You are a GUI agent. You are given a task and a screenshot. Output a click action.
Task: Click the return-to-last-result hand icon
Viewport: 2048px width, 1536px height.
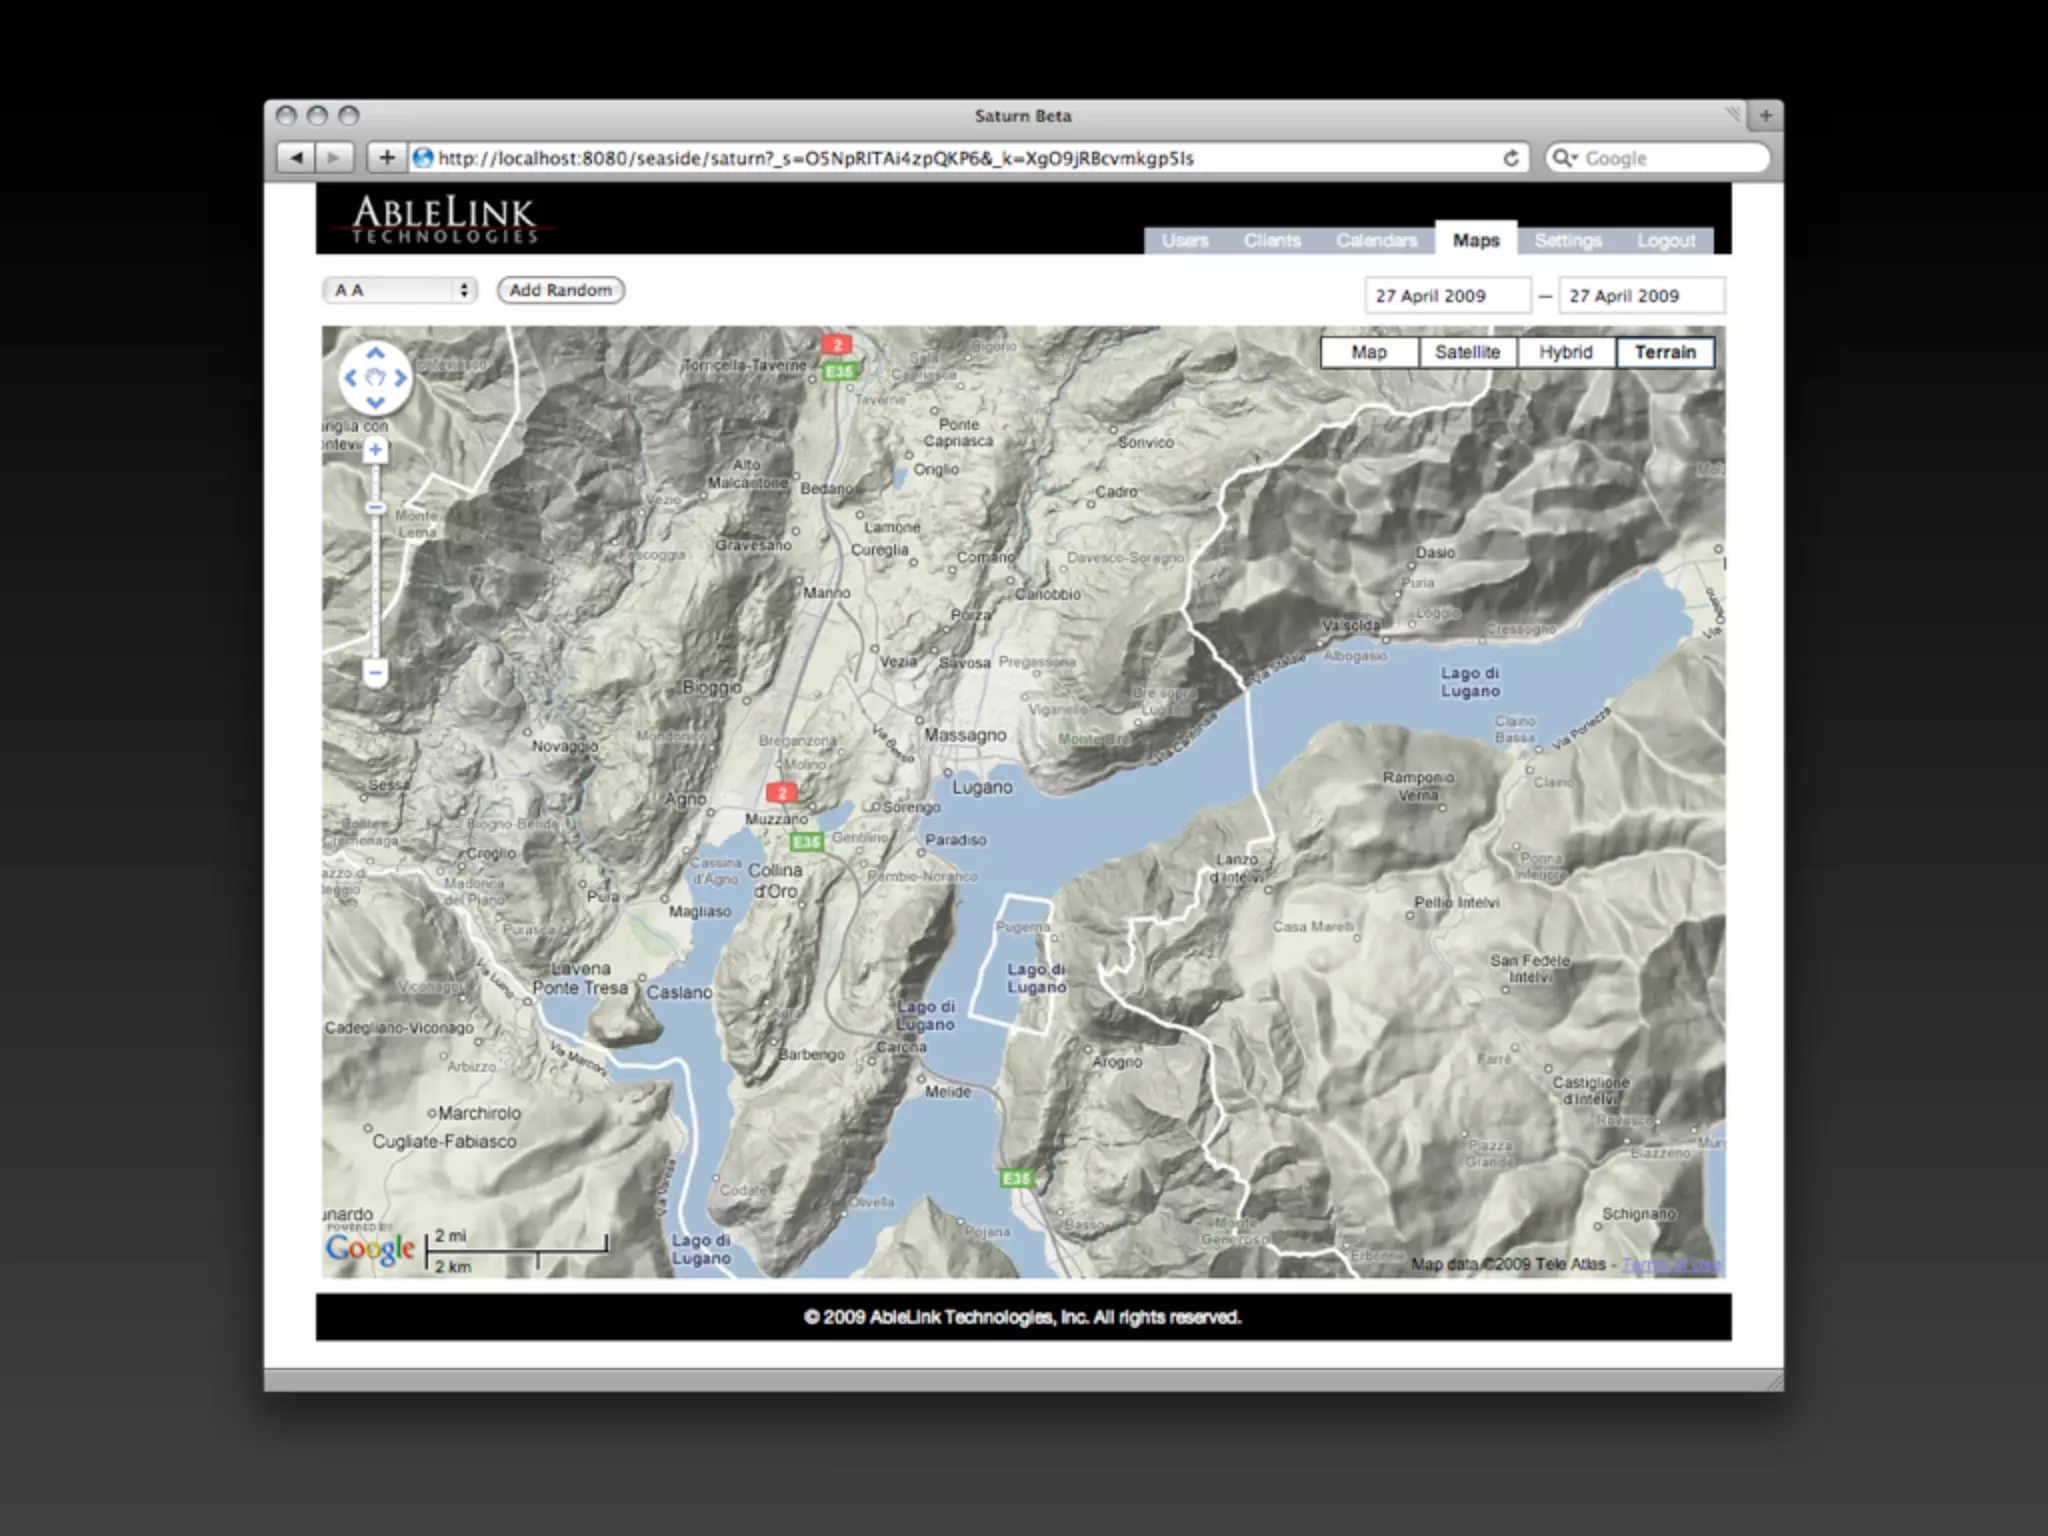(375, 378)
